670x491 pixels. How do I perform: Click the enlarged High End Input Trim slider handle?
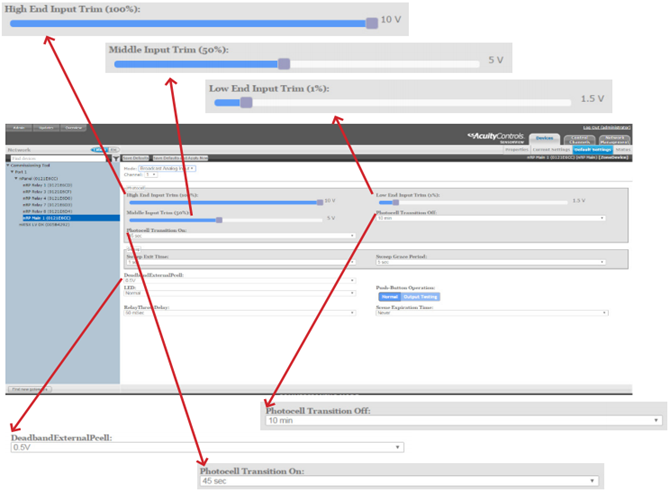pos(371,20)
